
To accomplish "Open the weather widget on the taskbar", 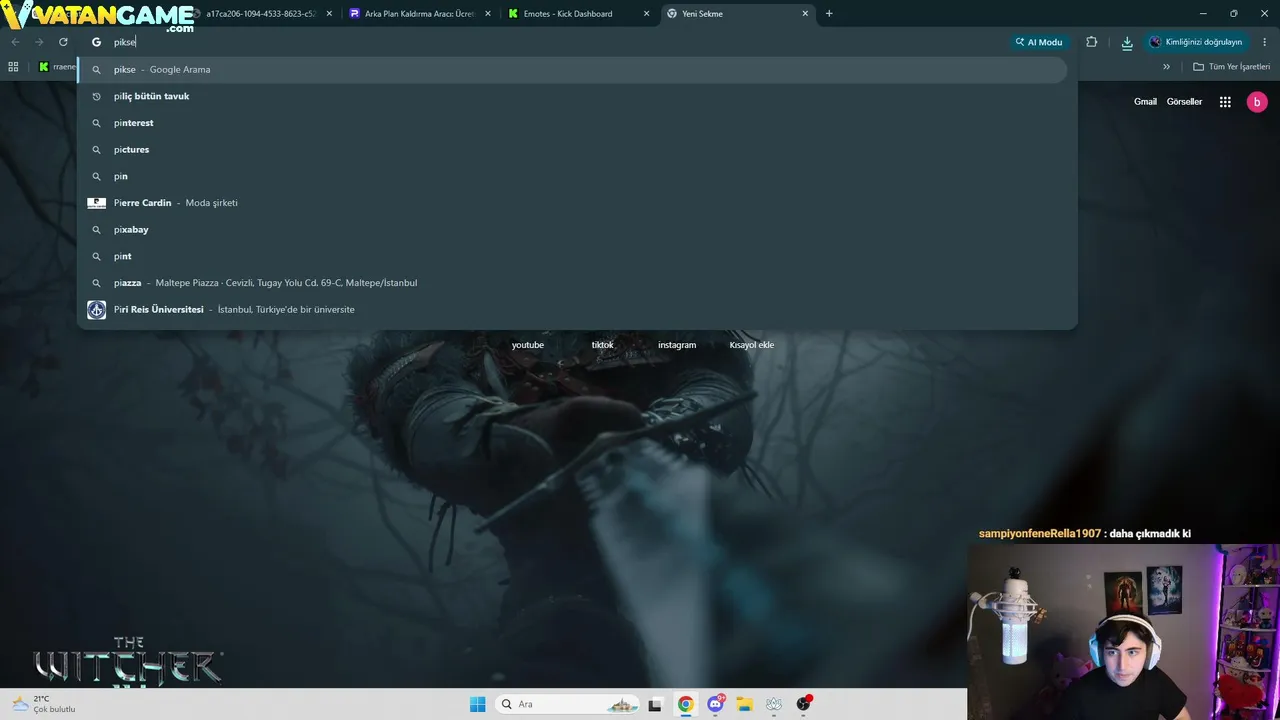I will [x=43, y=704].
